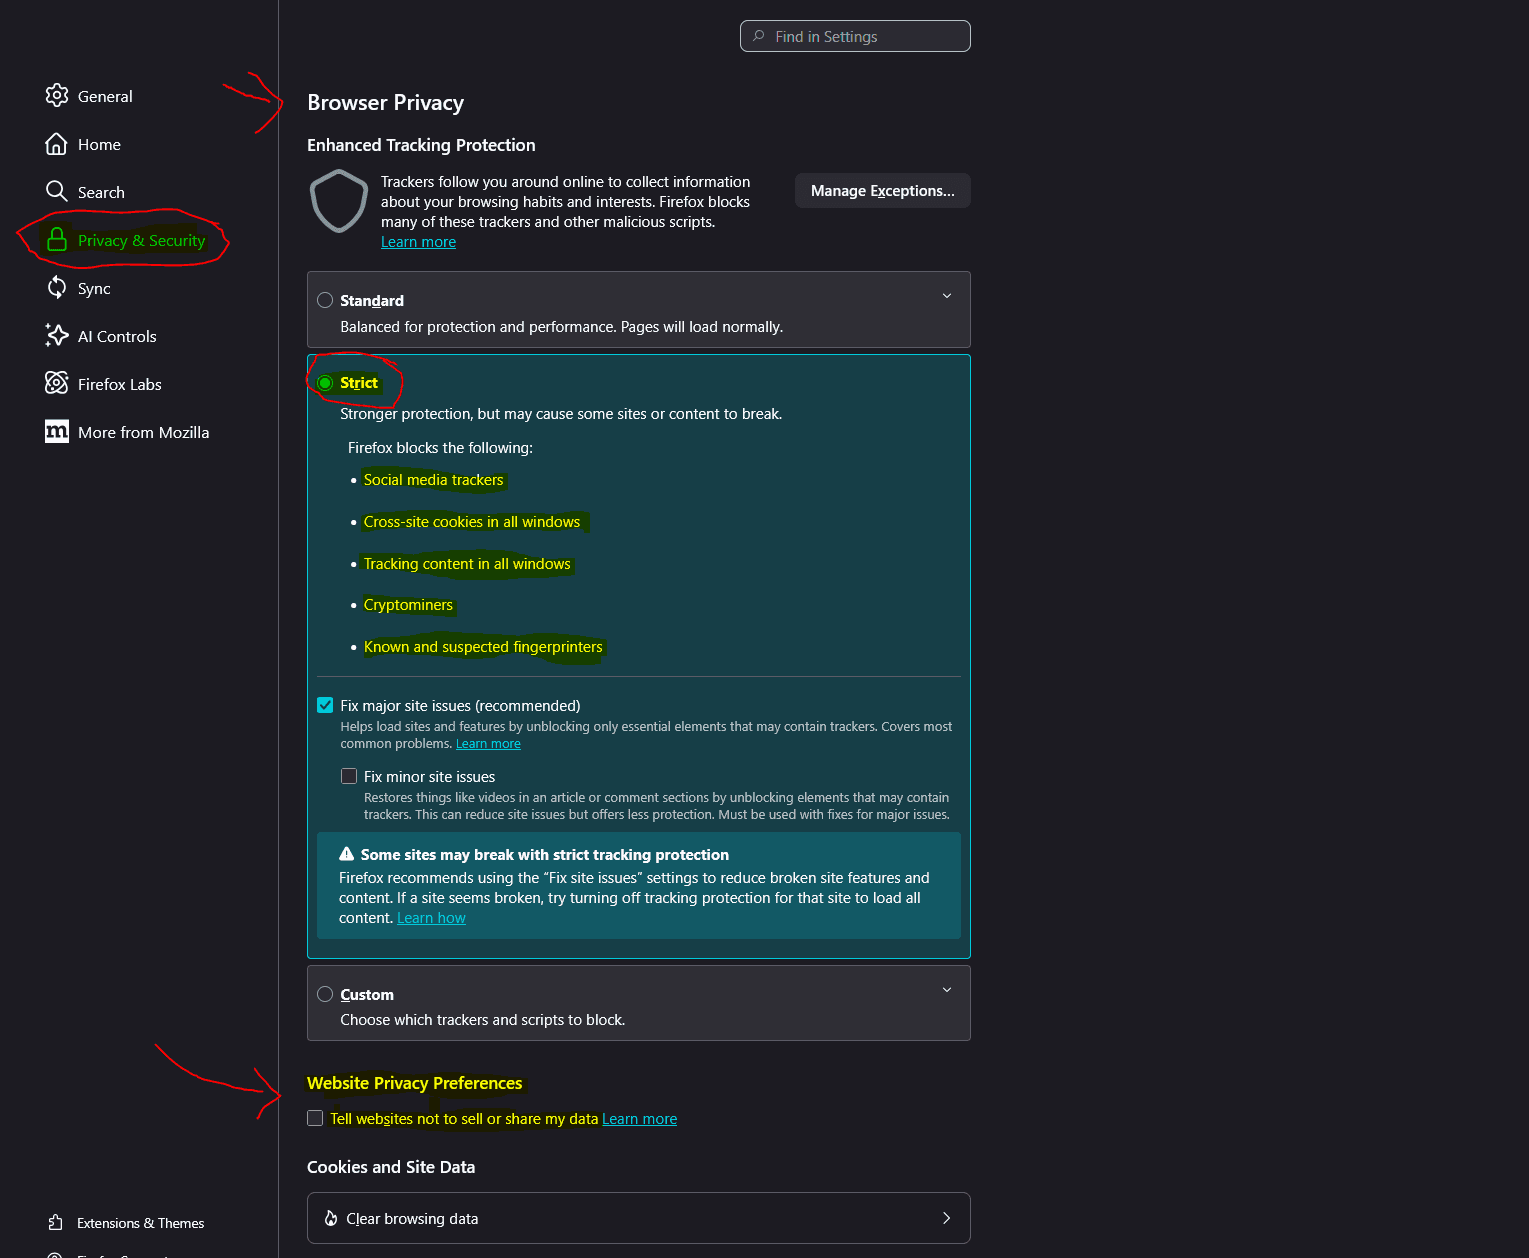Click the Home house icon
This screenshot has height=1258, width=1529.
tap(57, 144)
